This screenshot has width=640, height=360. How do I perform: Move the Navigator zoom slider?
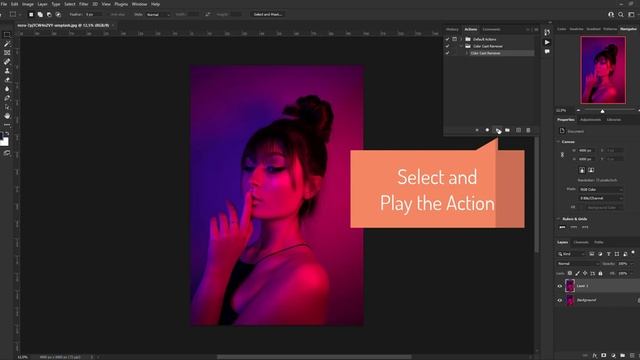(602, 111)
